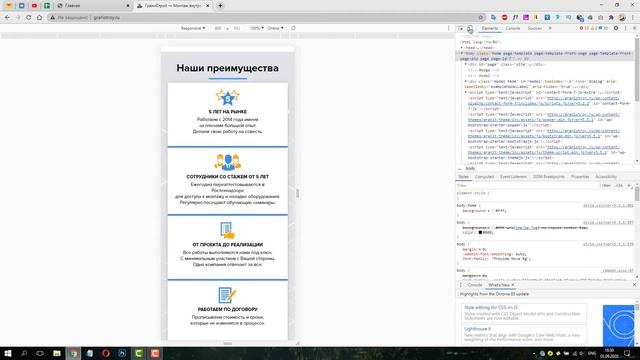Screen dimensions: 640x360
Task: Open DevTools three-dot customize menu
Action: pyautogui.click(x=625, y=28)
